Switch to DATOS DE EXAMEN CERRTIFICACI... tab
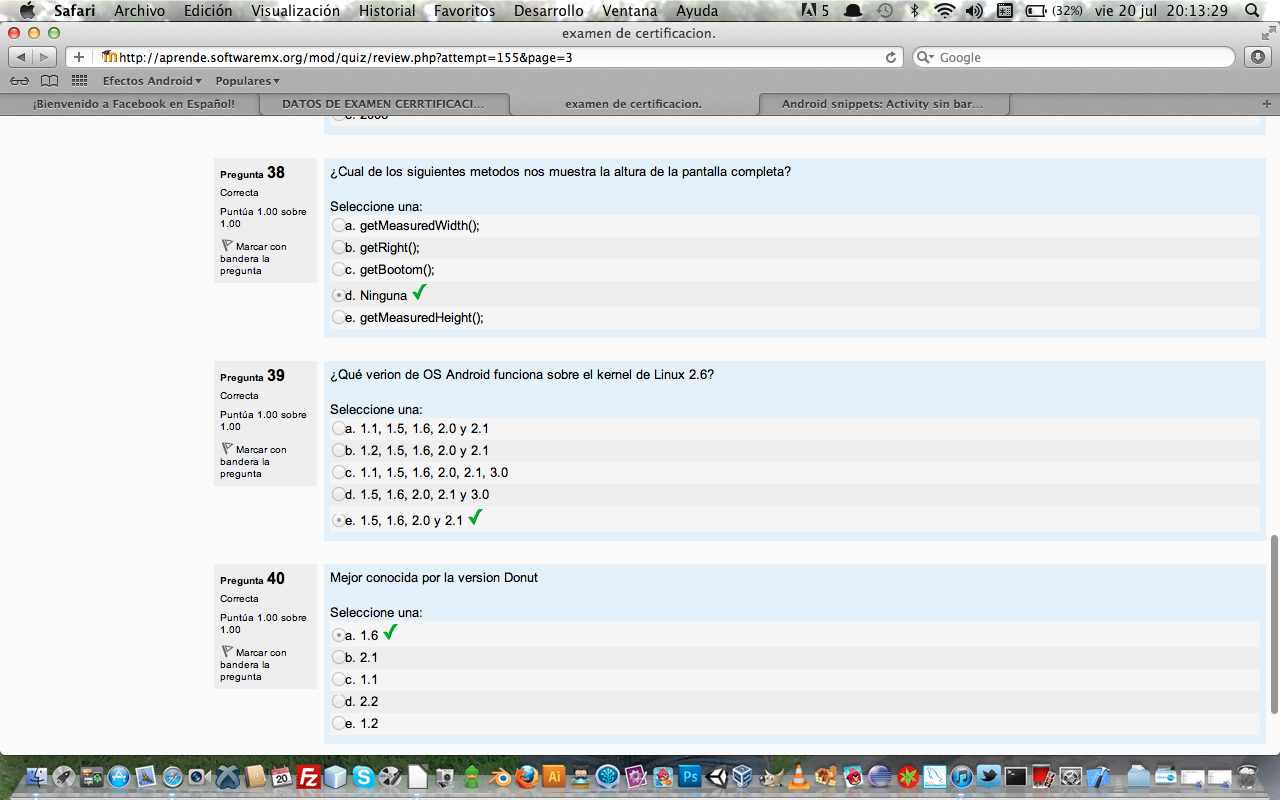This screenshot has width=1280, height=800. click(x=384, y=104)
